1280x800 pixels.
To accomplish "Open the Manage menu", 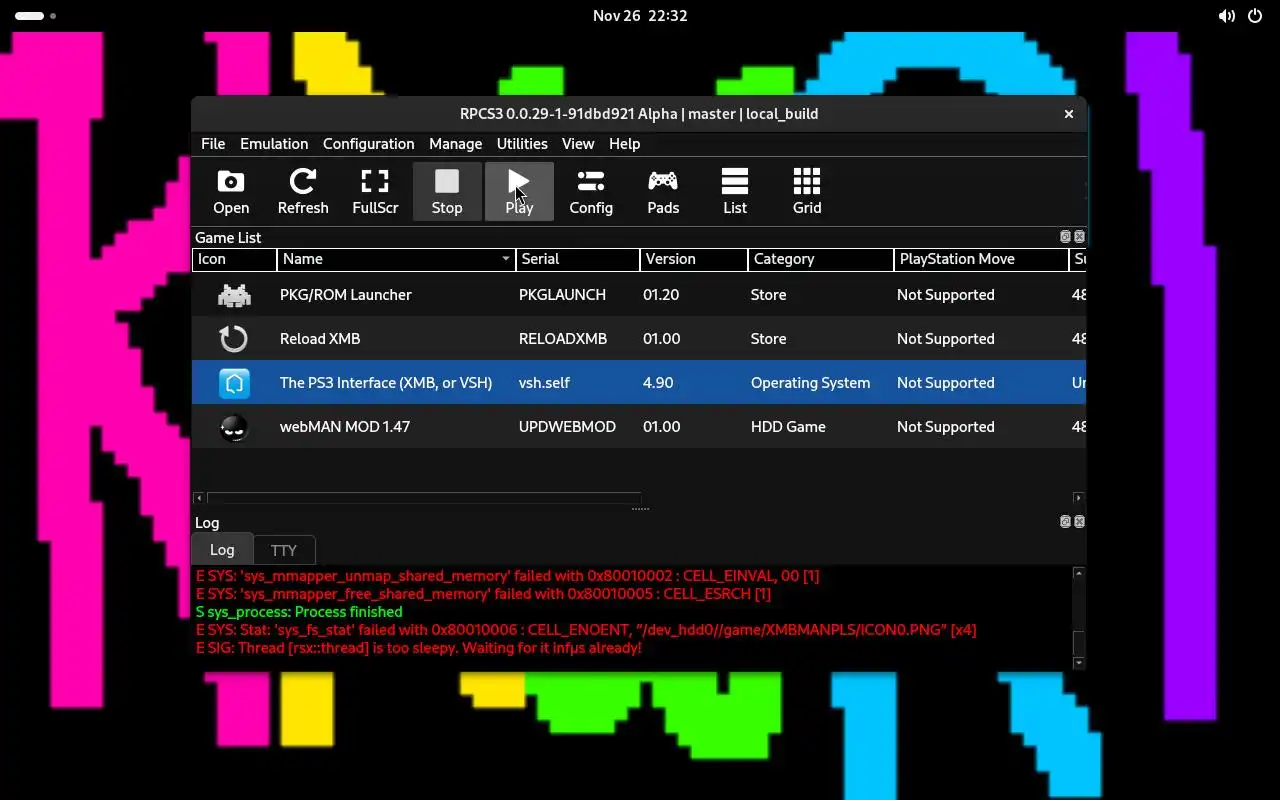I will pyautogui.click(x=455, y=144).
